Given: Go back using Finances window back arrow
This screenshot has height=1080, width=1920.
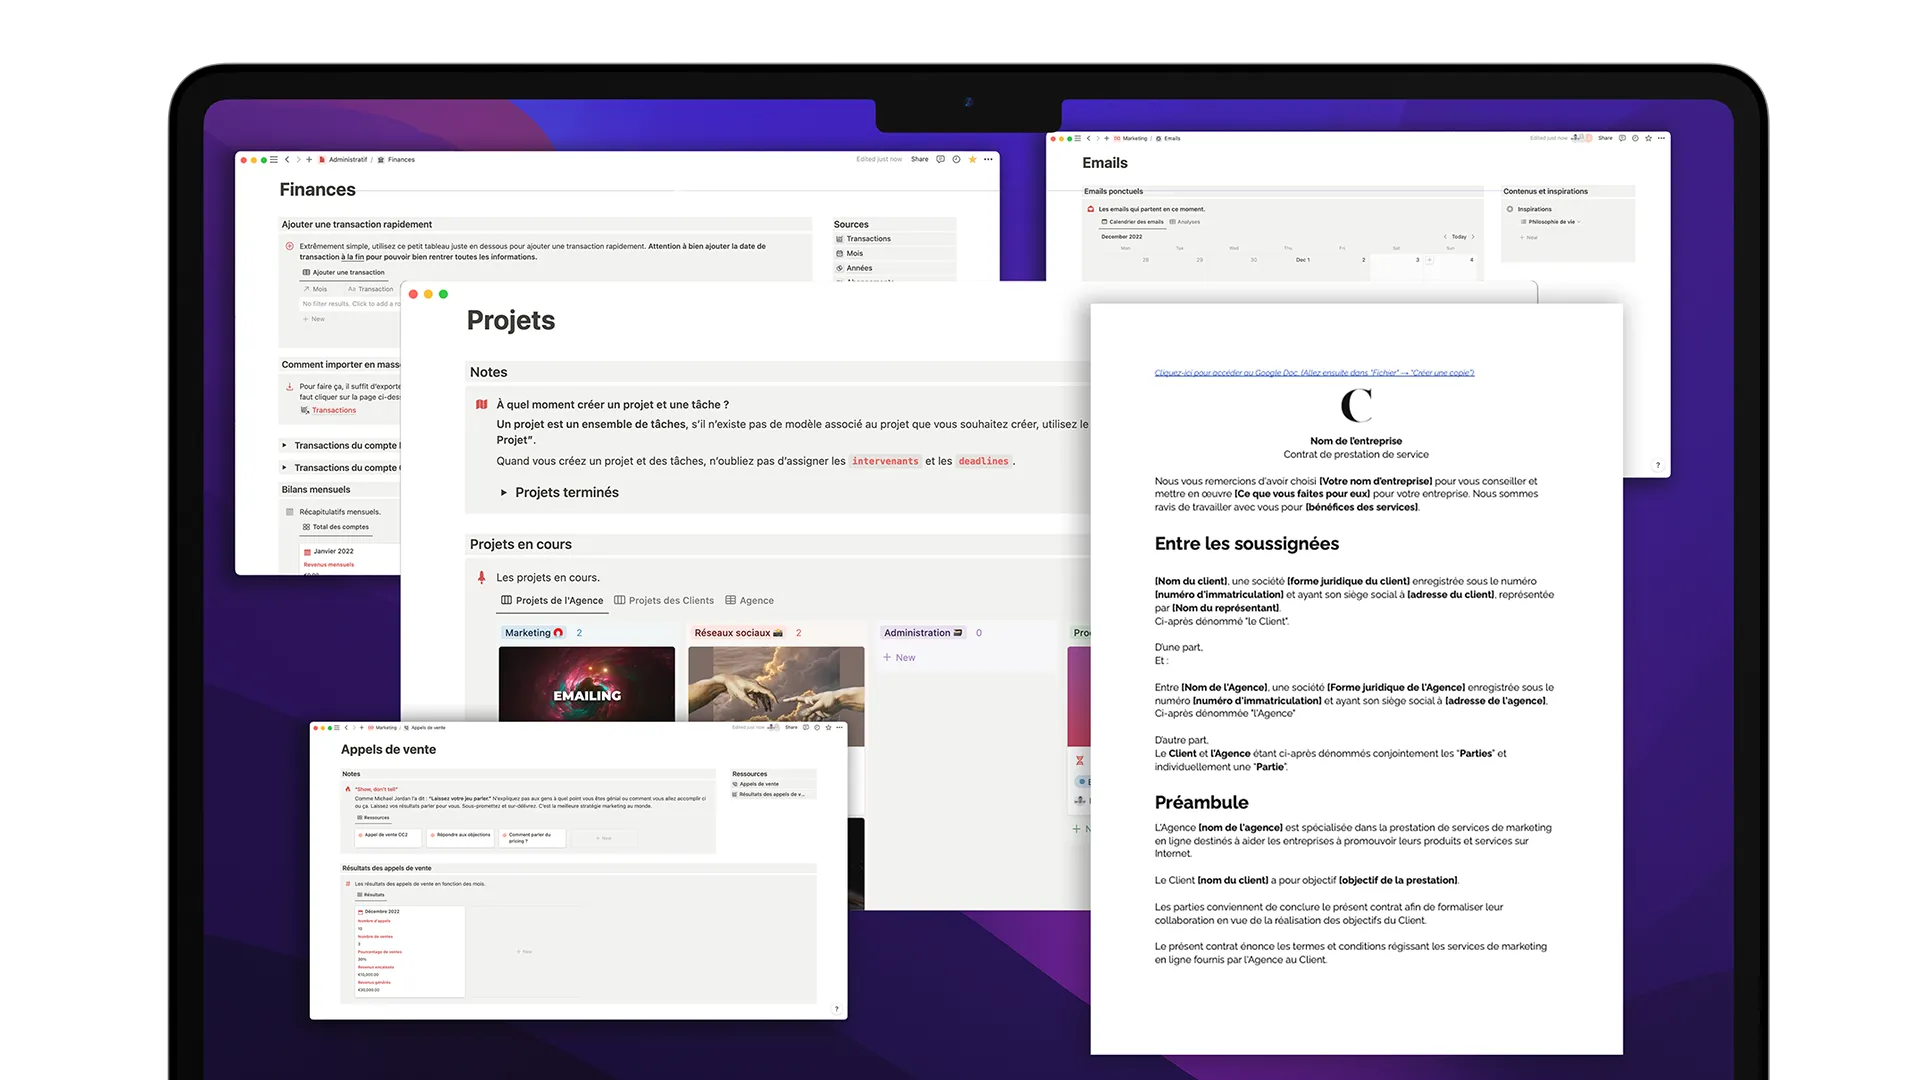Looking at the screenshot, I should [287, 159].
